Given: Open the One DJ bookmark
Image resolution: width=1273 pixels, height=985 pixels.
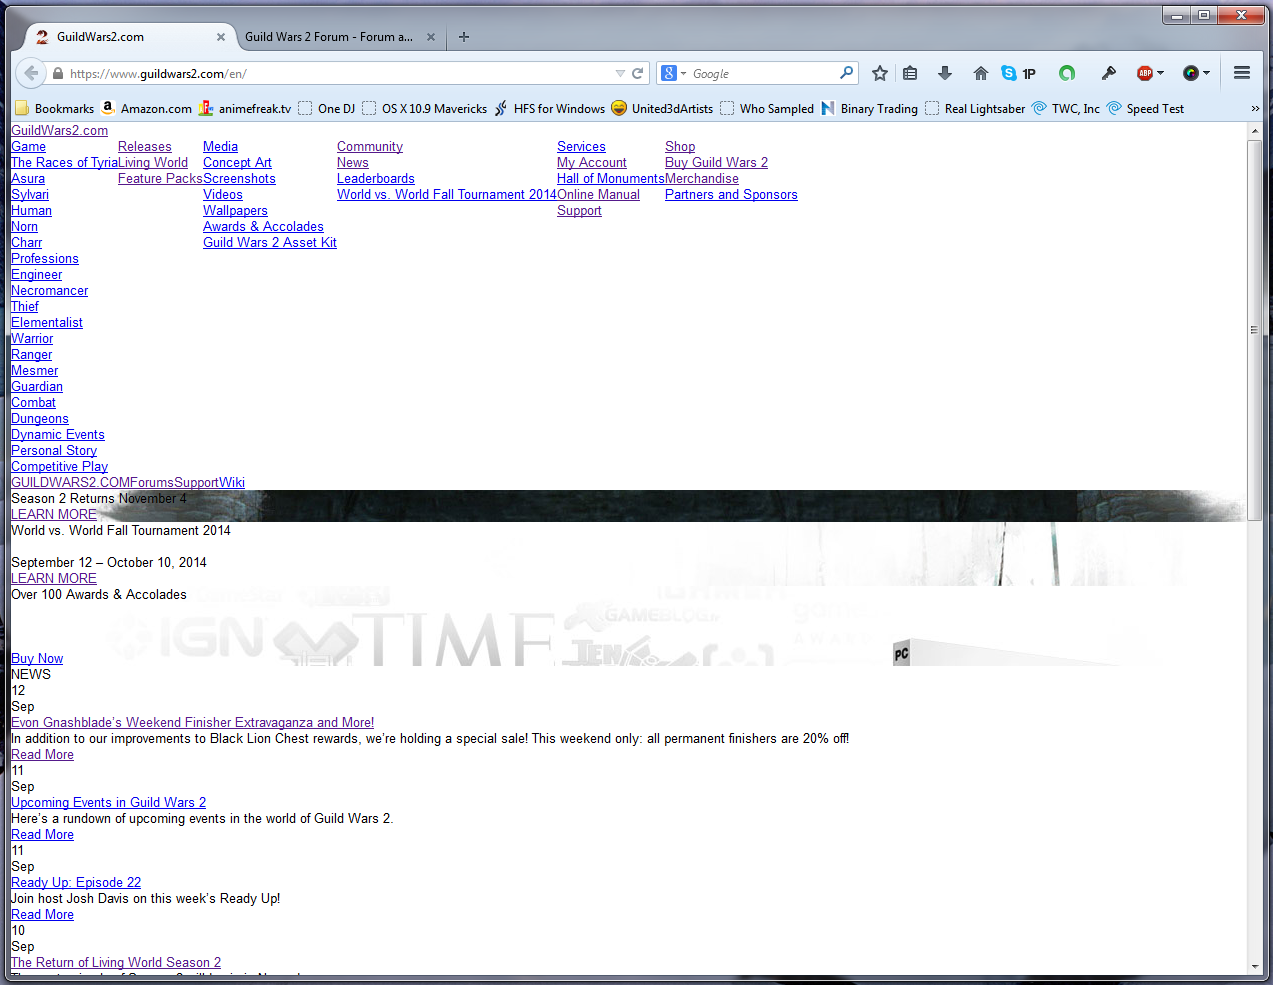Looking at the screenshot, I should [326, 109].
